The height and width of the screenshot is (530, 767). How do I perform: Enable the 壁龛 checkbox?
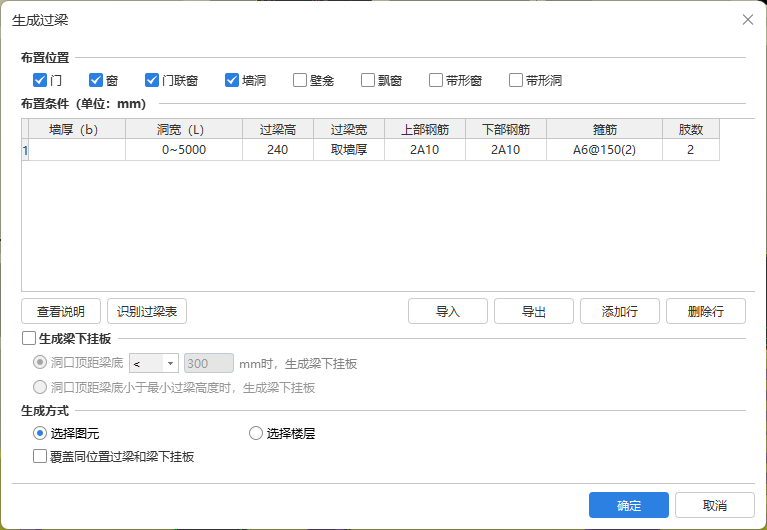click(300, 80)
